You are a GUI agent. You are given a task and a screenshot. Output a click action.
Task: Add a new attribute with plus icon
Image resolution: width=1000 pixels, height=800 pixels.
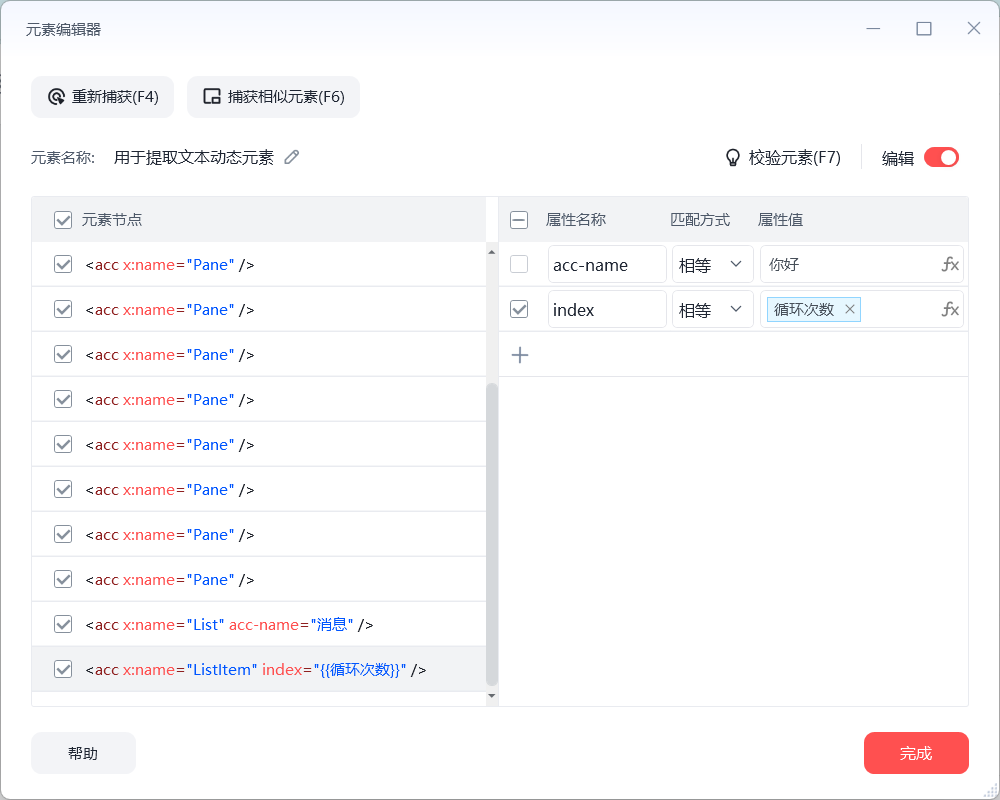(520, 355)
